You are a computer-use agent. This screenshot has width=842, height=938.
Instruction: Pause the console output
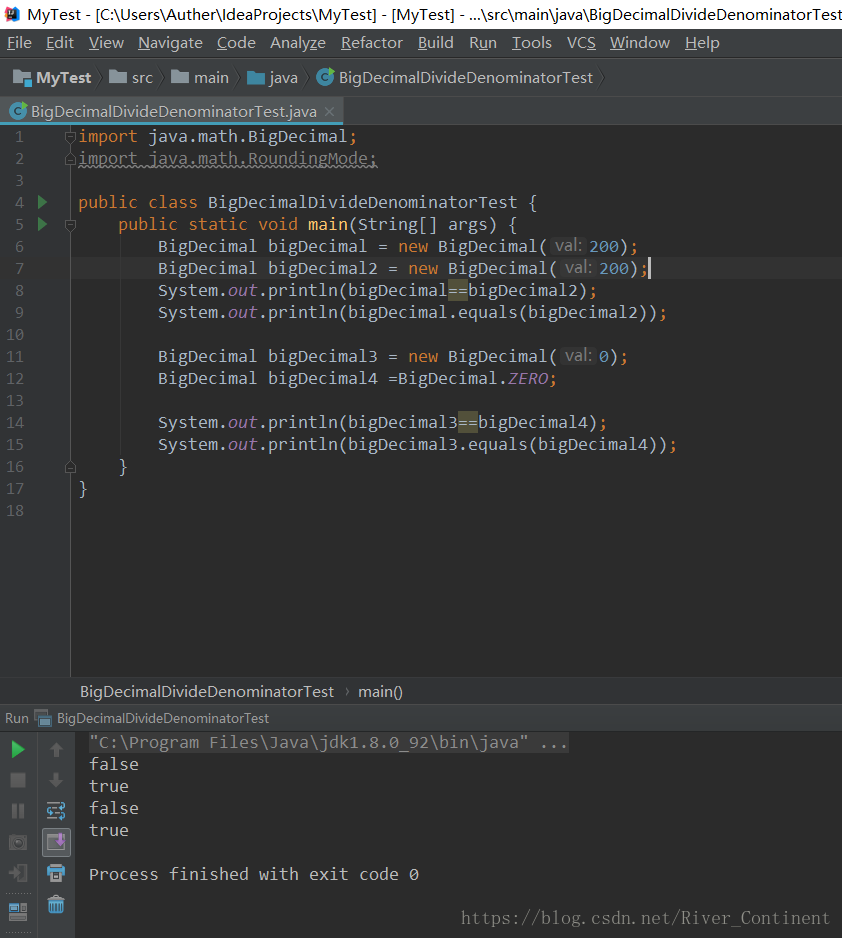(x=17, y=810)
